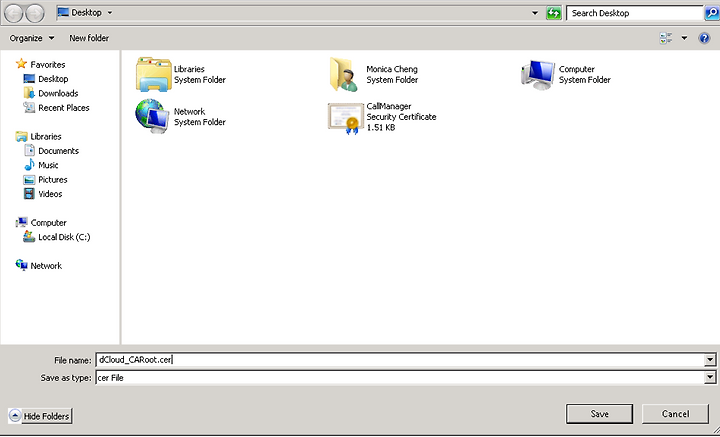
Task: Click the CallManager file name text
Action: [388, 106]
